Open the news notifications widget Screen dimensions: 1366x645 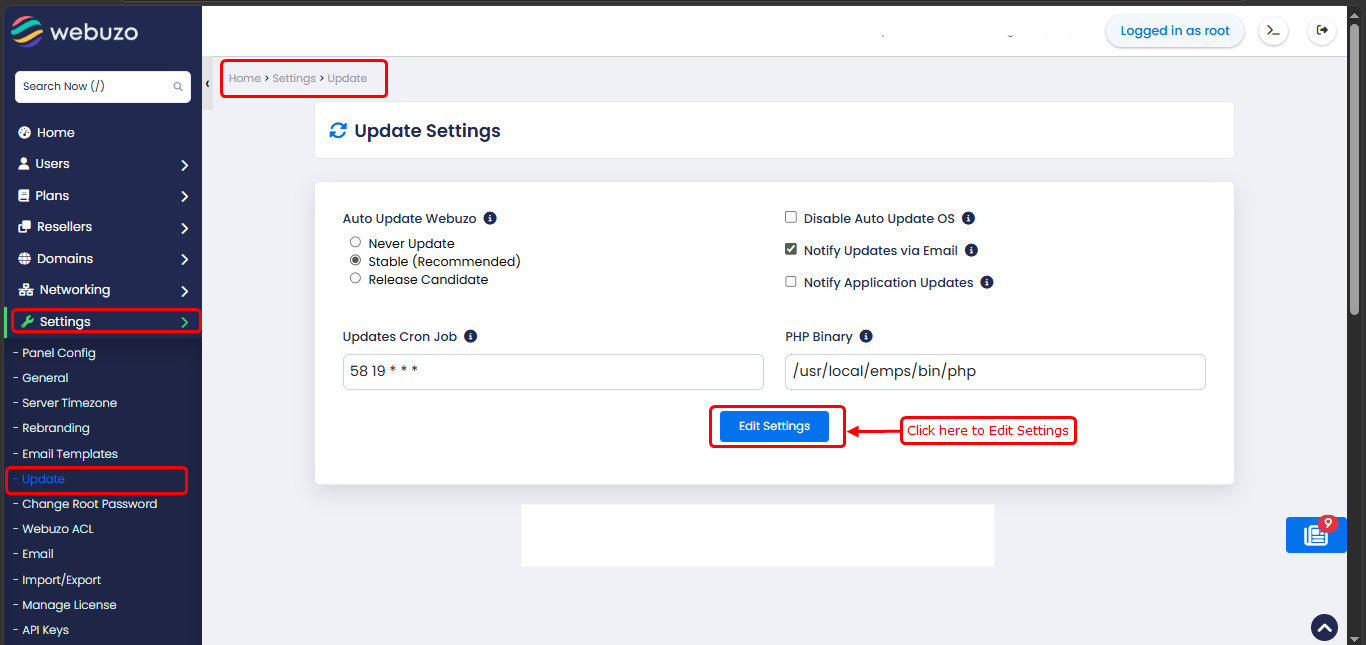pos(1315,535)
